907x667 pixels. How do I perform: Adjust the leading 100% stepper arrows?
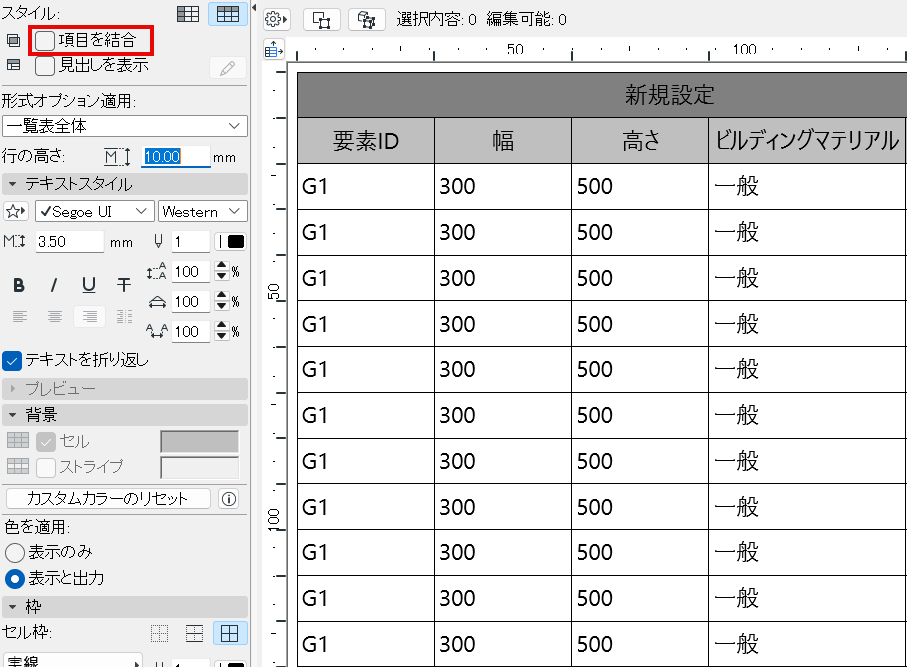[222, 271]
